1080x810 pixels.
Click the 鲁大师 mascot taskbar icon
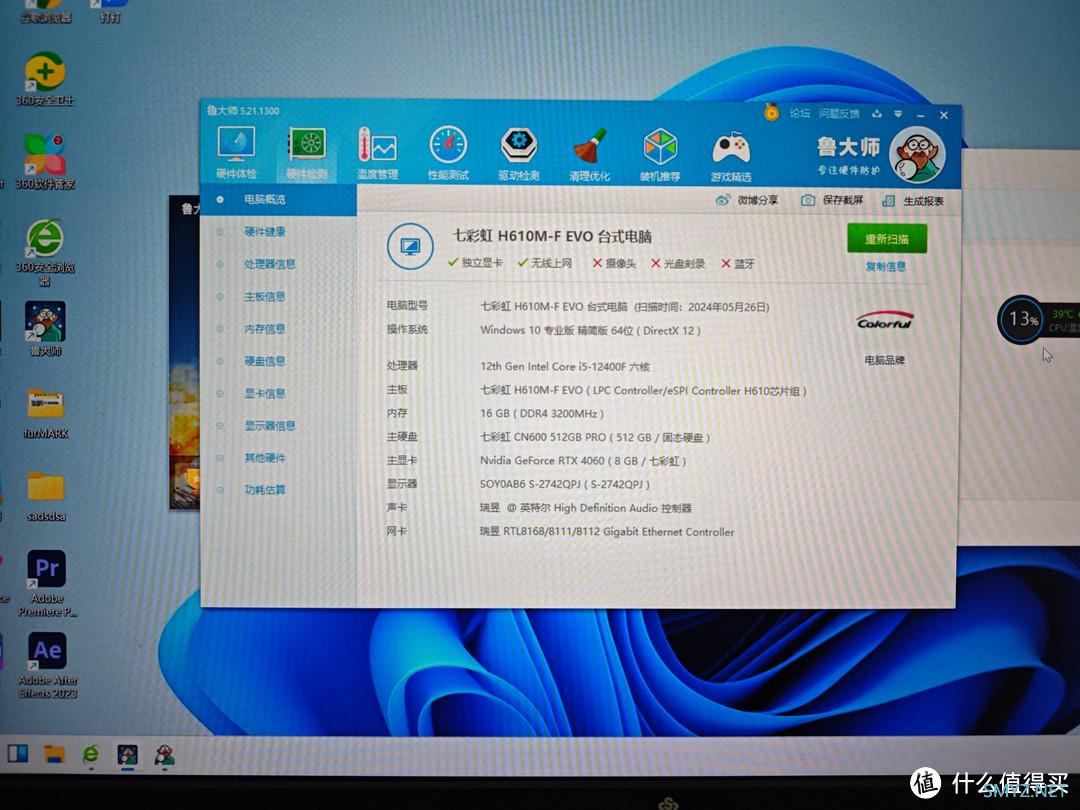[x=164, y=756]
